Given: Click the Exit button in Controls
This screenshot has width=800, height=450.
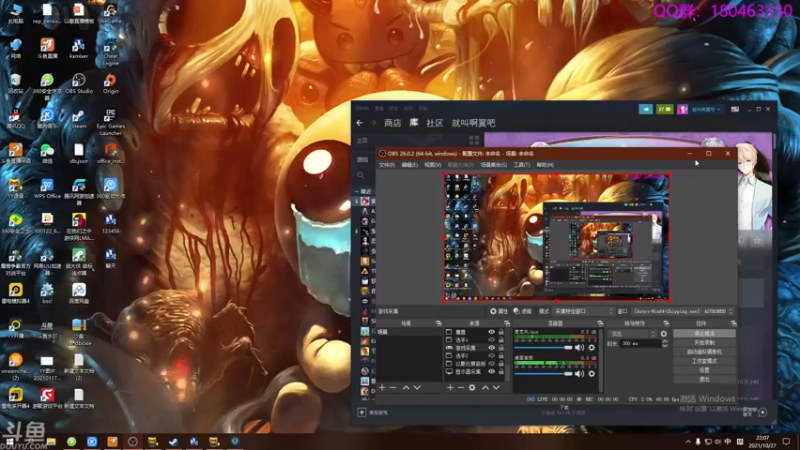Looking at the screenshot, I should (x=704, y=379).
